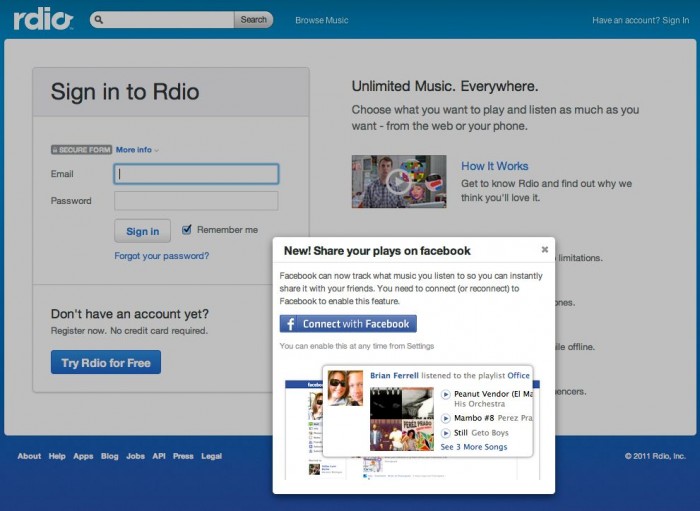Viewport: 700px width, 511px height.
Task: Click the Sign in button
Action: pos(142,231)
